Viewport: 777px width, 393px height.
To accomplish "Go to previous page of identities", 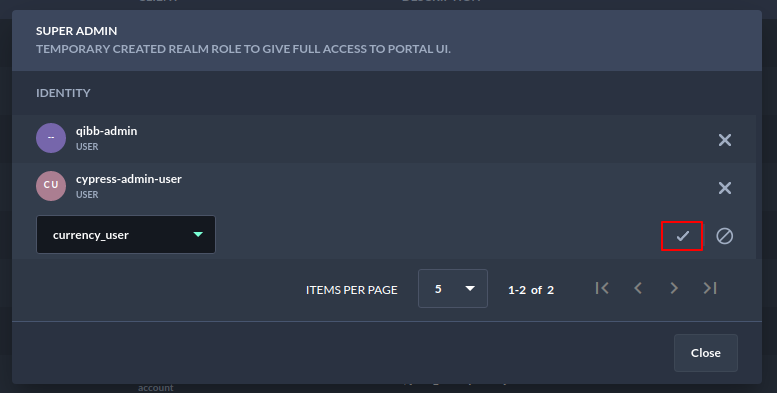I will coord(638,288).
